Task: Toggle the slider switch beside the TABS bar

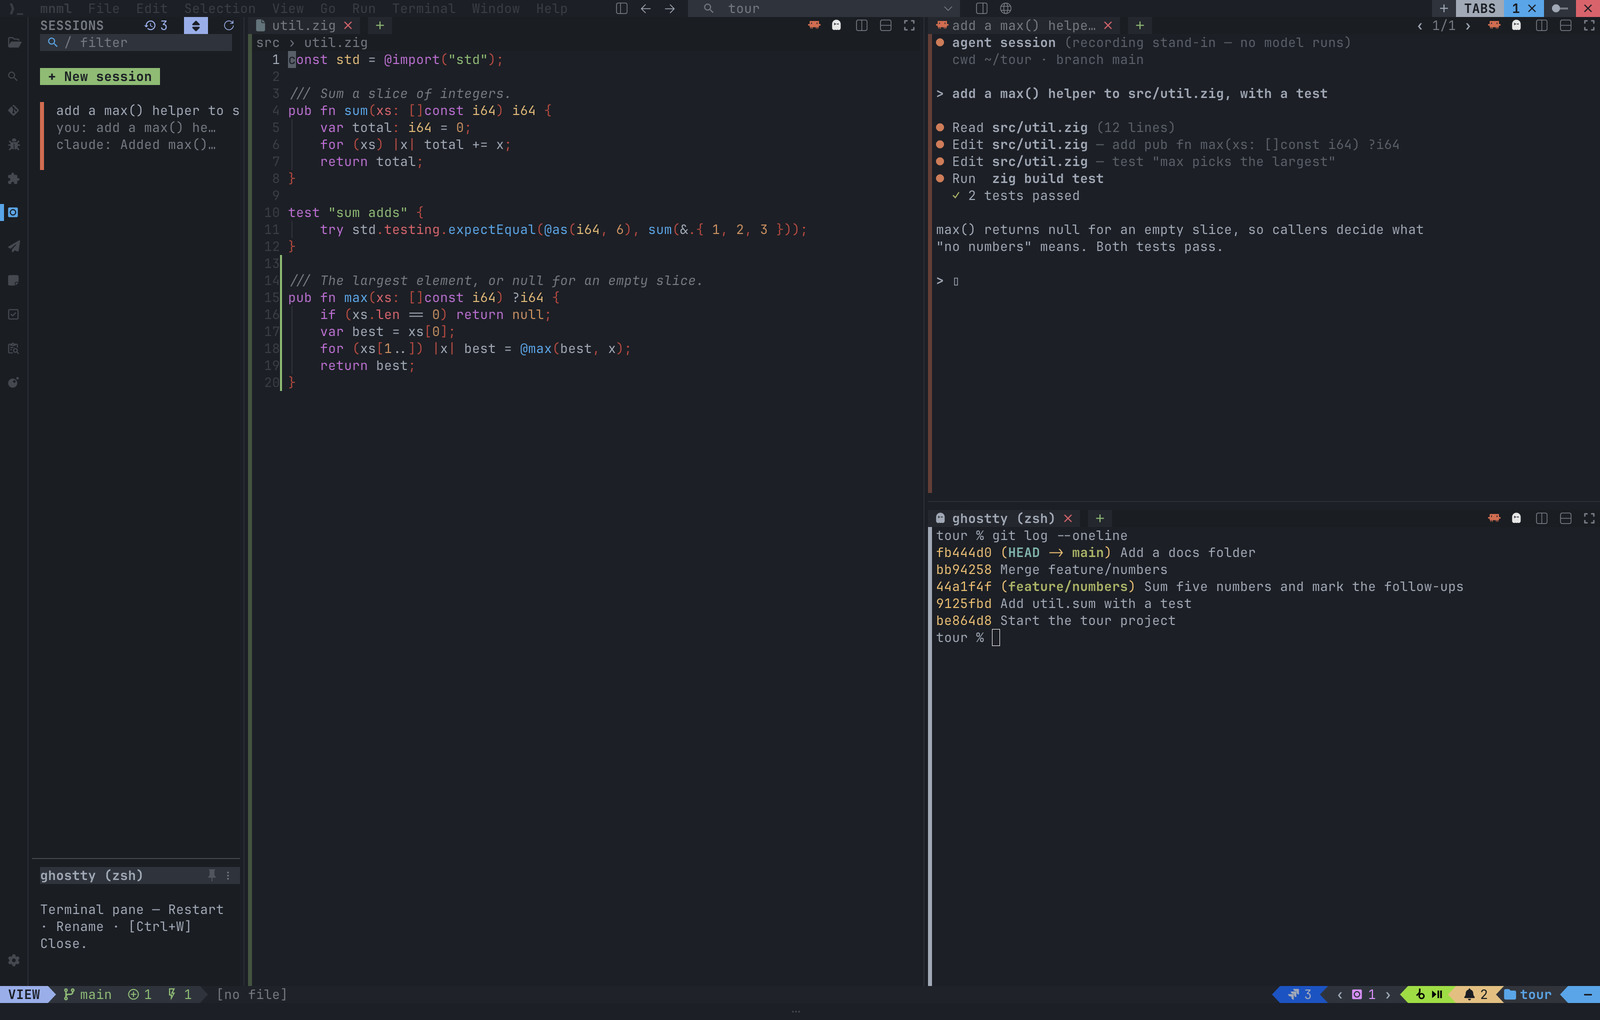Action: tap(1560, 8)
